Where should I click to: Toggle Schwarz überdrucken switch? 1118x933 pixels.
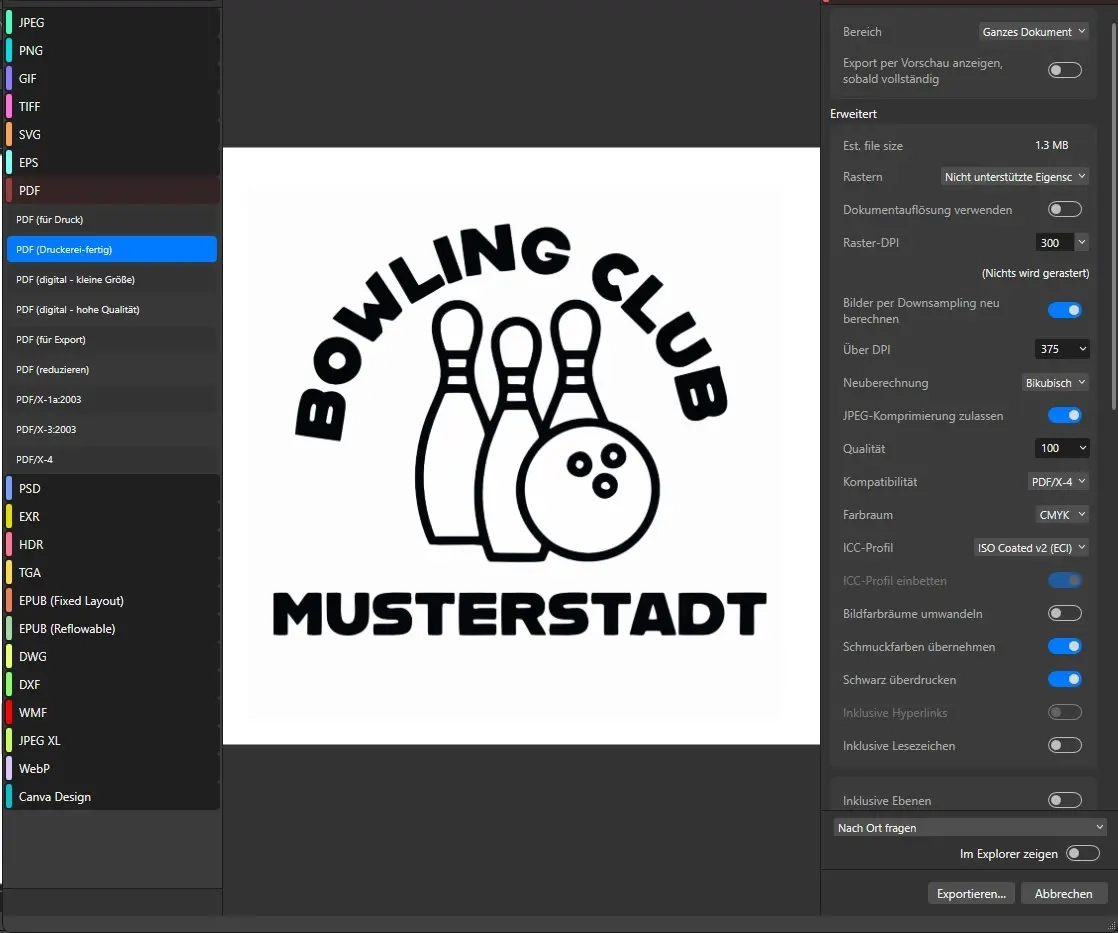(1065, 679)
